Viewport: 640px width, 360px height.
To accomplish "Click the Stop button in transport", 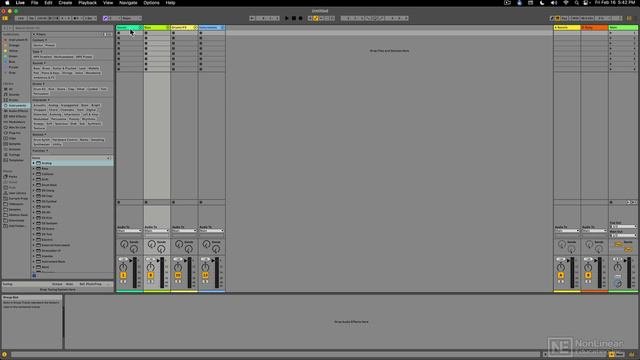I will tap(293, 18).
